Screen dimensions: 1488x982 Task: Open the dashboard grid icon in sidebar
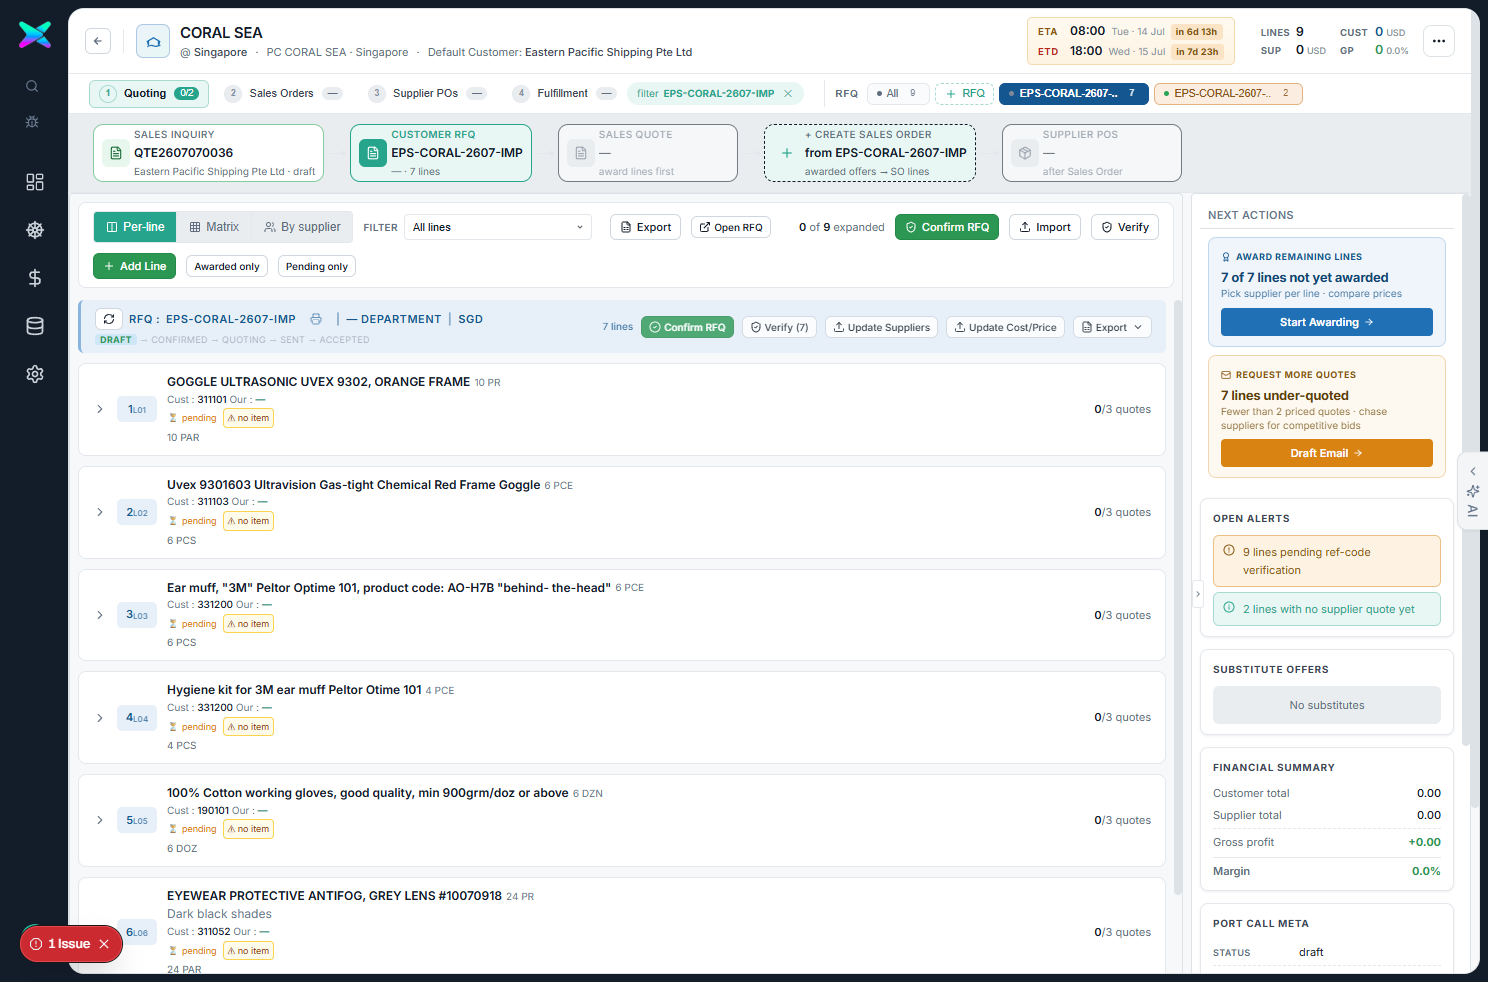(35, 182)
